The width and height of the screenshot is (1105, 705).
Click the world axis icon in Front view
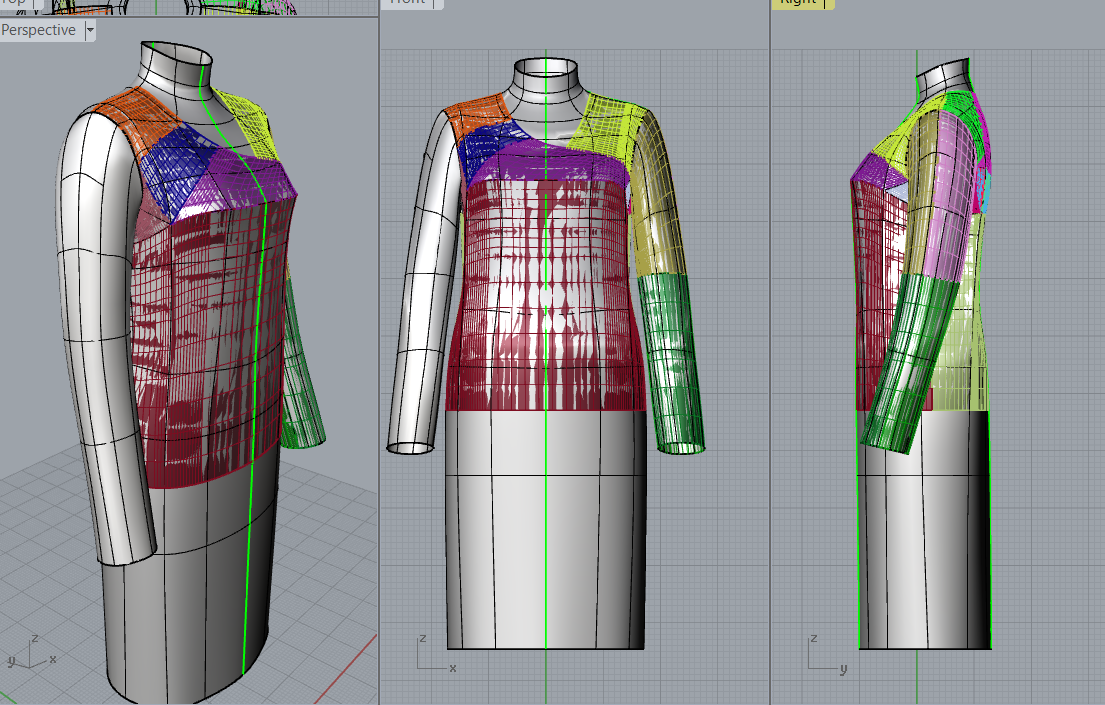431,655
